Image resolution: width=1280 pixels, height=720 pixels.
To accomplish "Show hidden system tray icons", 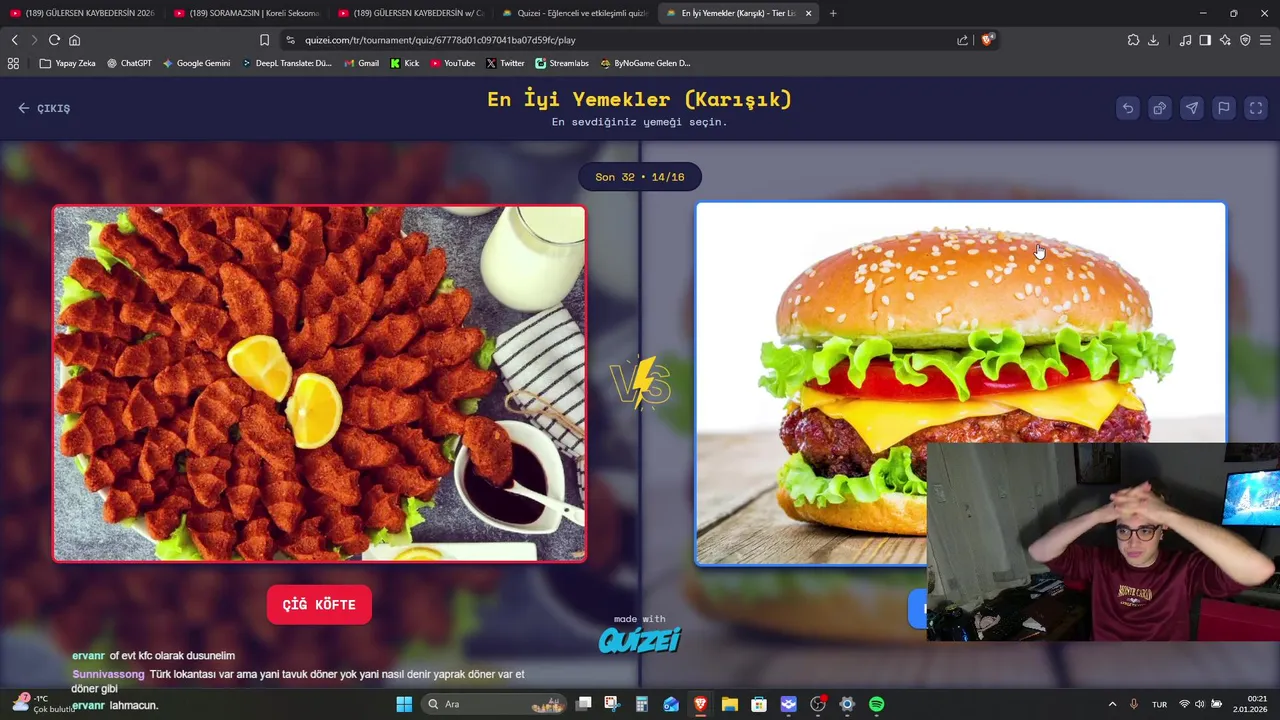I will point(1112,704).
